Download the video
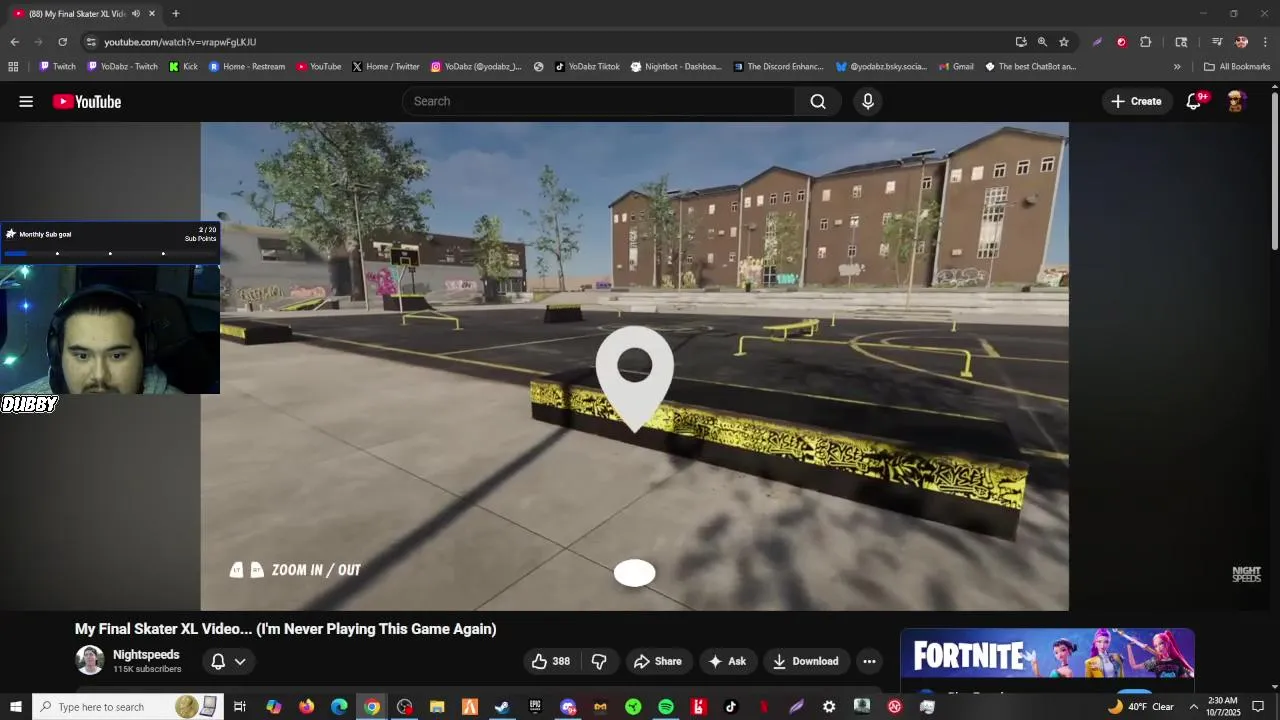Screen dimensions: 1280x720 pos(805,661)
